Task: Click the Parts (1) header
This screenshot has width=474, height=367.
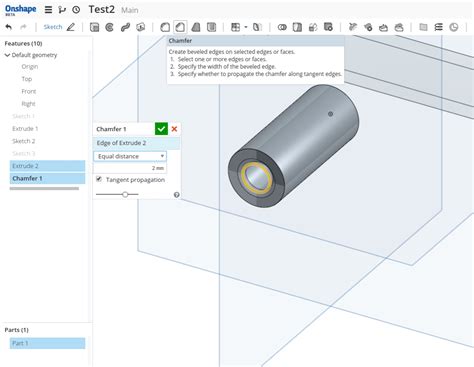Action: click(x=16, y=330)
